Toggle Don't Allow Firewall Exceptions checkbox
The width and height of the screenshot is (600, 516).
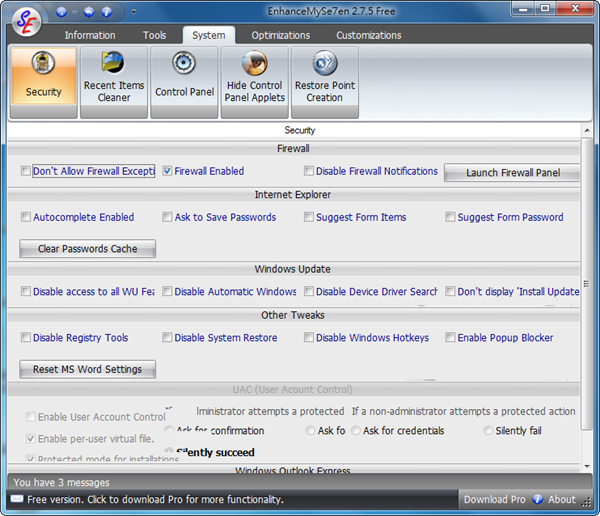point(26,171)
